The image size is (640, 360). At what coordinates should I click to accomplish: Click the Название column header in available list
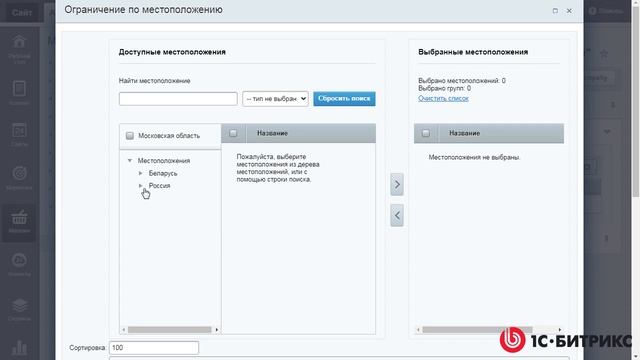(272, 133)
